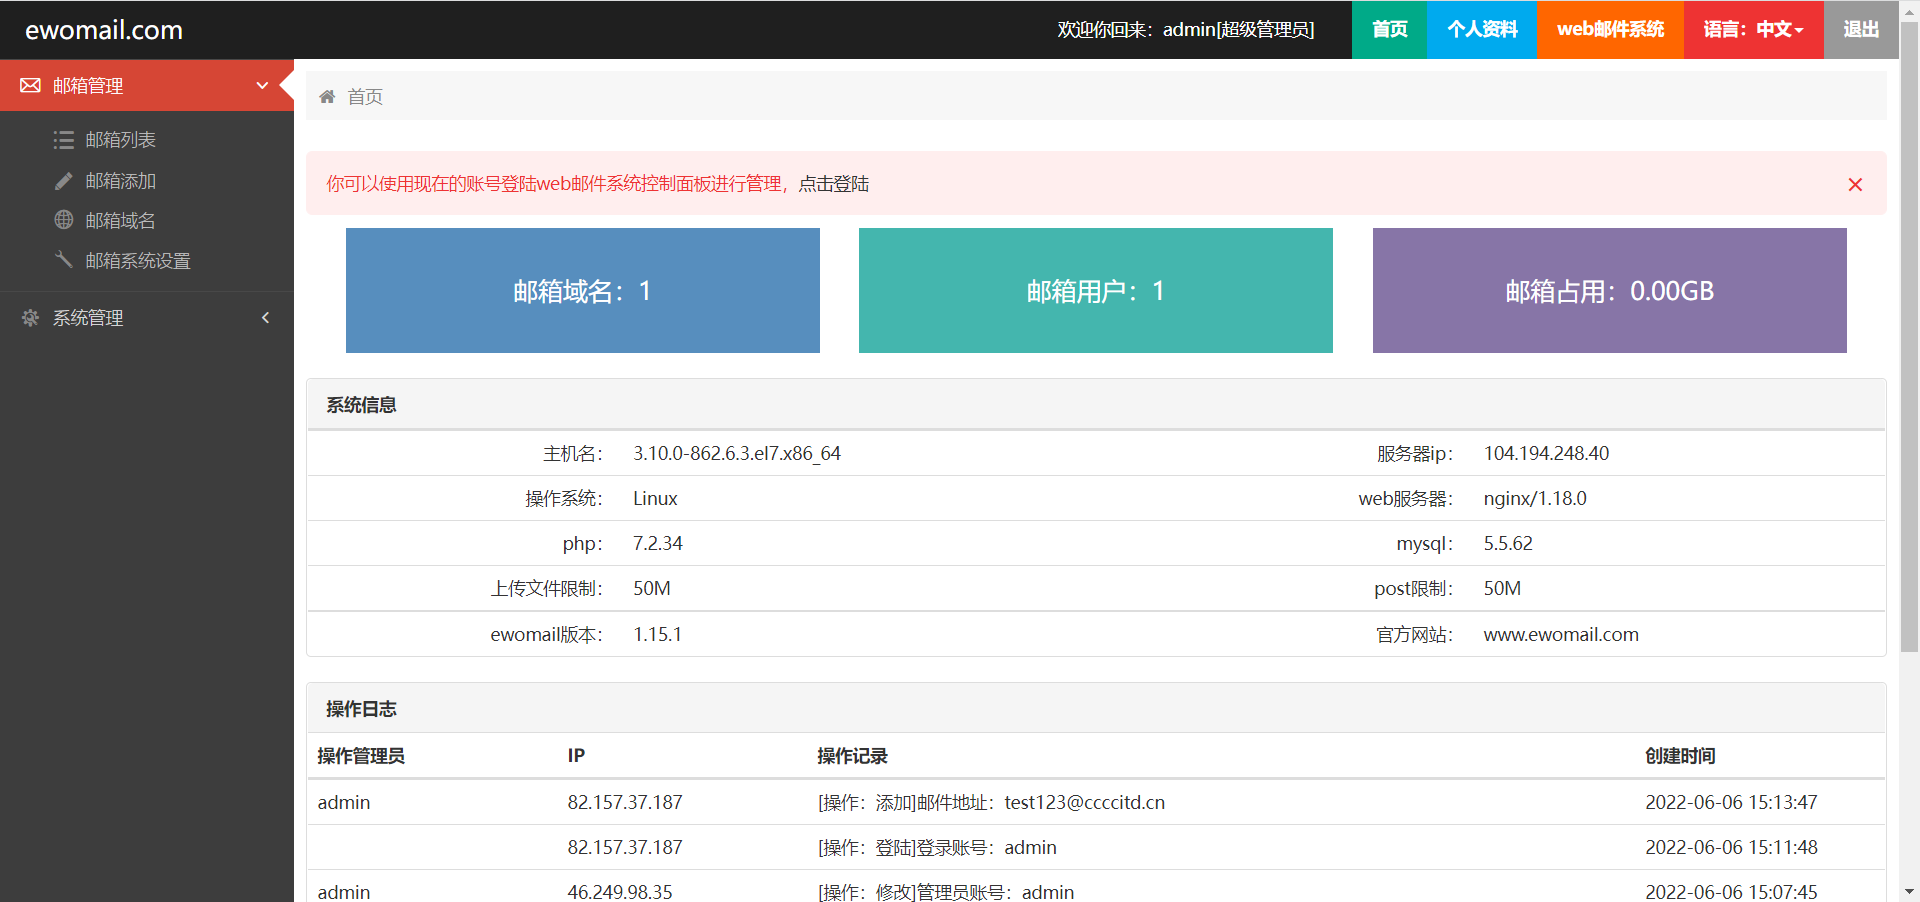Click the 退出 logout button
The height and width of the screenshot is (902, 1920).
(1860, 30)
